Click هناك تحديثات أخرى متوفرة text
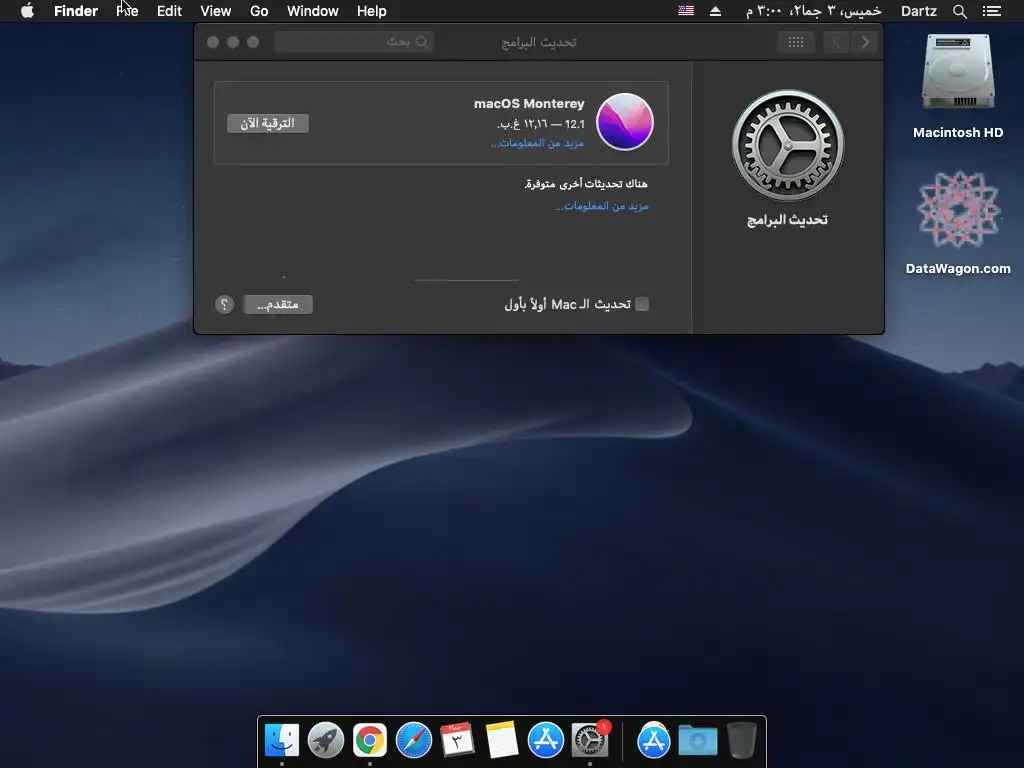This screenshot has width=1024, height=768. (x=586, y=184)
